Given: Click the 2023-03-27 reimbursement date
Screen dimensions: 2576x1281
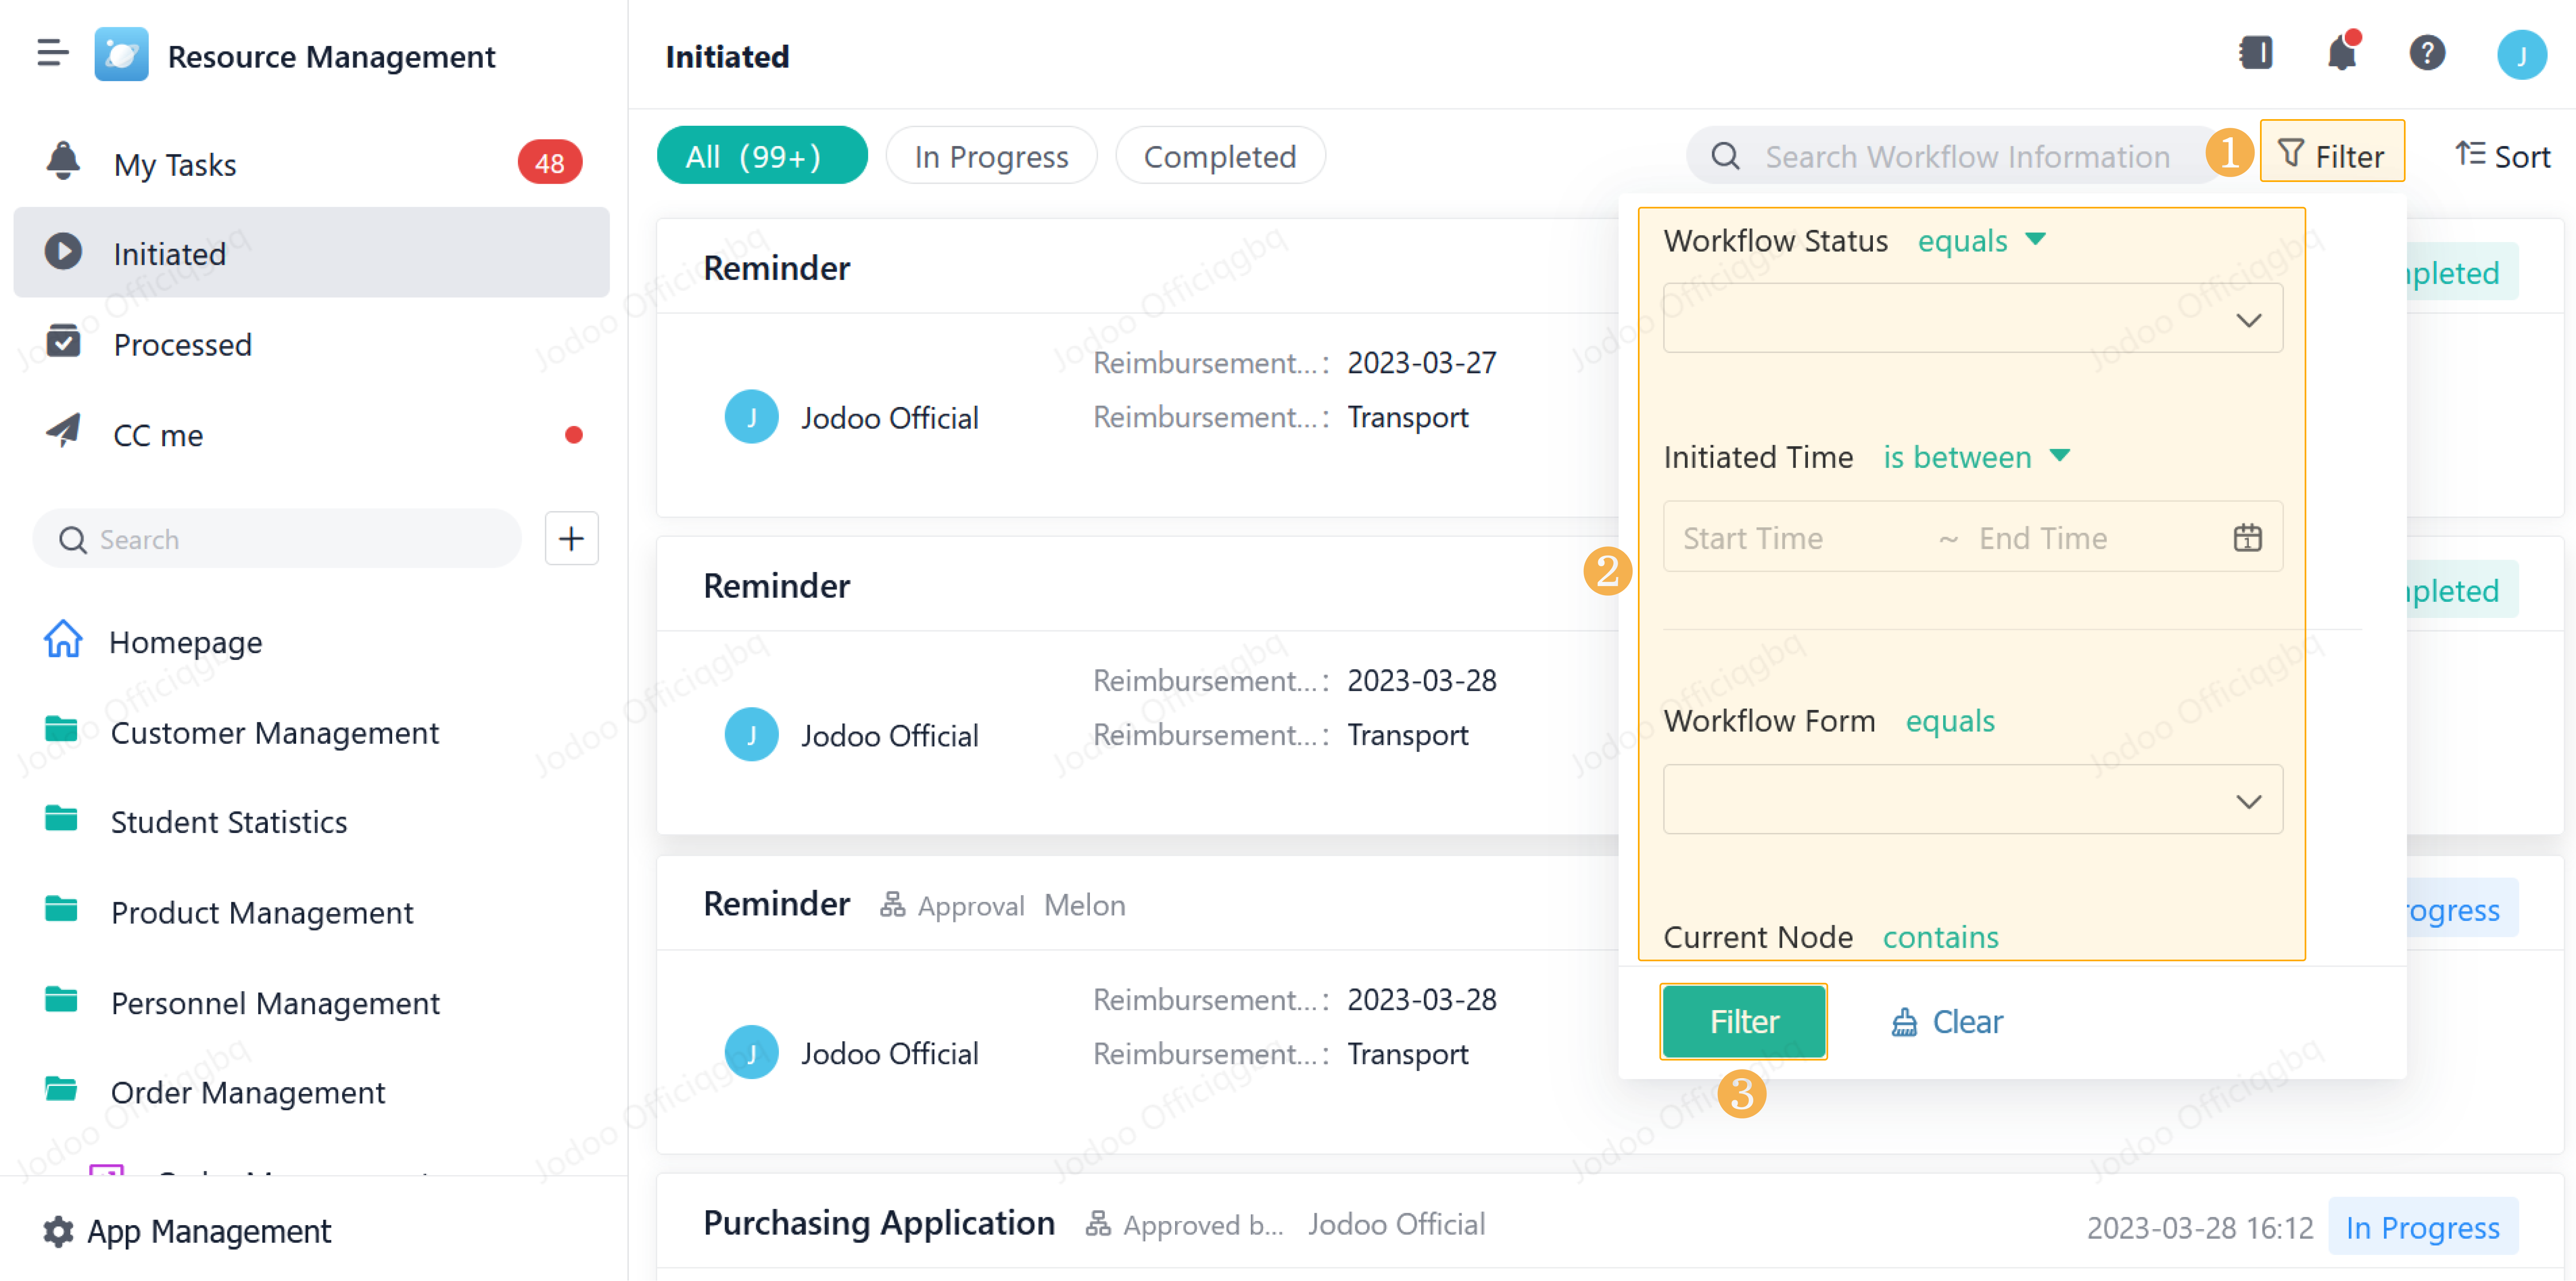Looking at the screenshot, I should tap(1421, 363).
